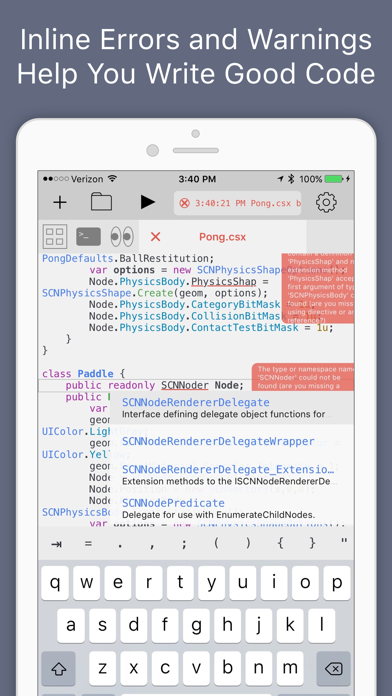Image resolution: width=392 pixels, height=696 pixels.
Task: Tap the c key on keyboard
Action: tap(165, 668)
